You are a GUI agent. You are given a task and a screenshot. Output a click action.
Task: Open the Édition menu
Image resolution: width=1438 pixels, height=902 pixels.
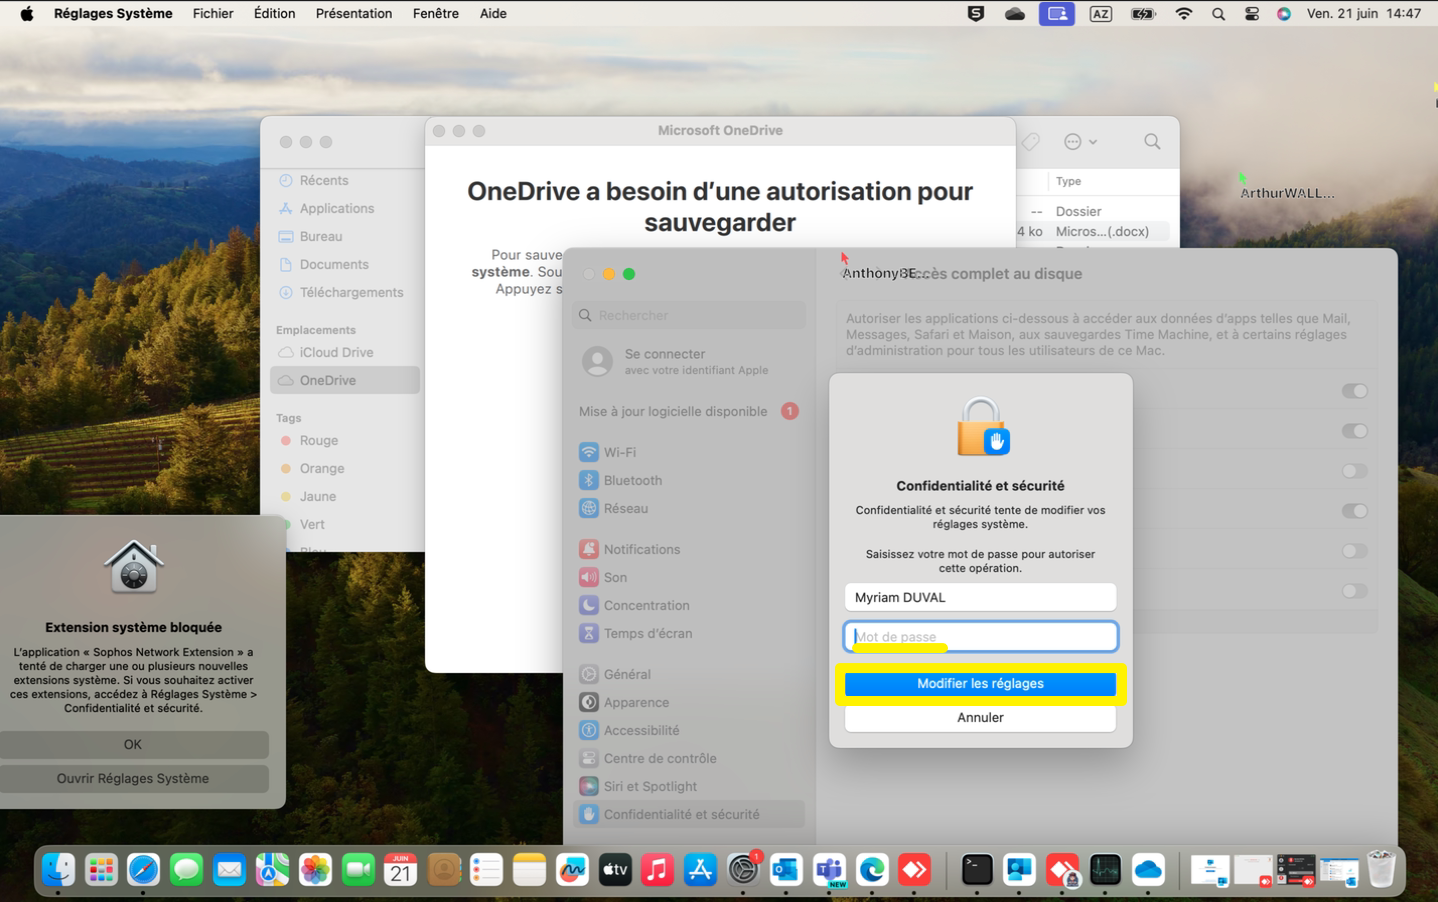[274, 14]
